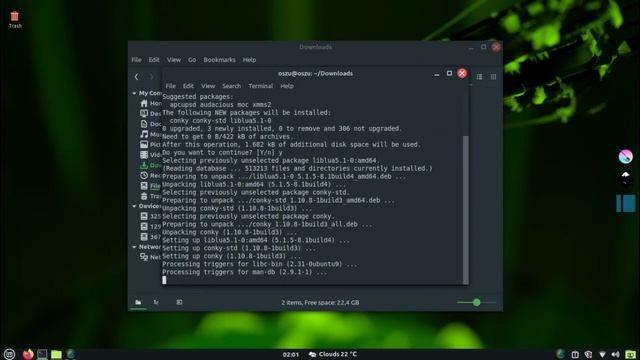The width and height of the screenshot is (640, 360).
Task: Open Home folder in sidebar
Action: tap(151, 104)
